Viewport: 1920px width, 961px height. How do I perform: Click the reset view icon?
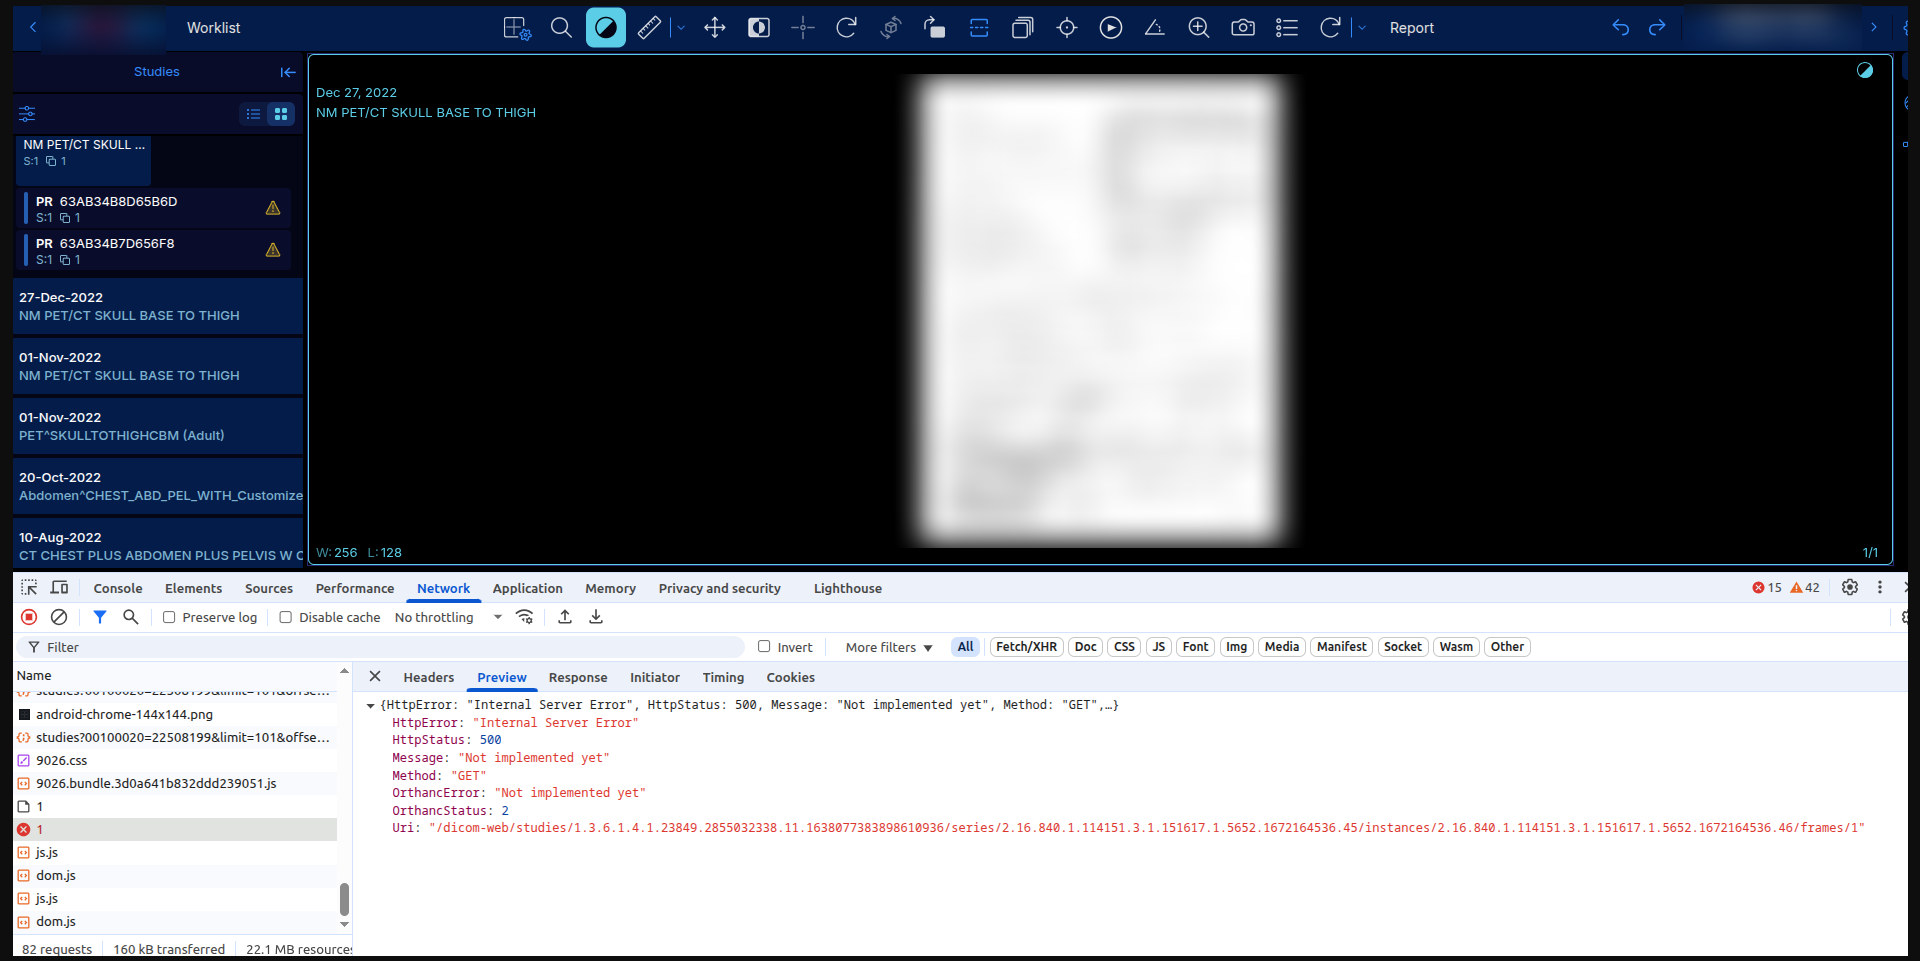coord(1330,28)
